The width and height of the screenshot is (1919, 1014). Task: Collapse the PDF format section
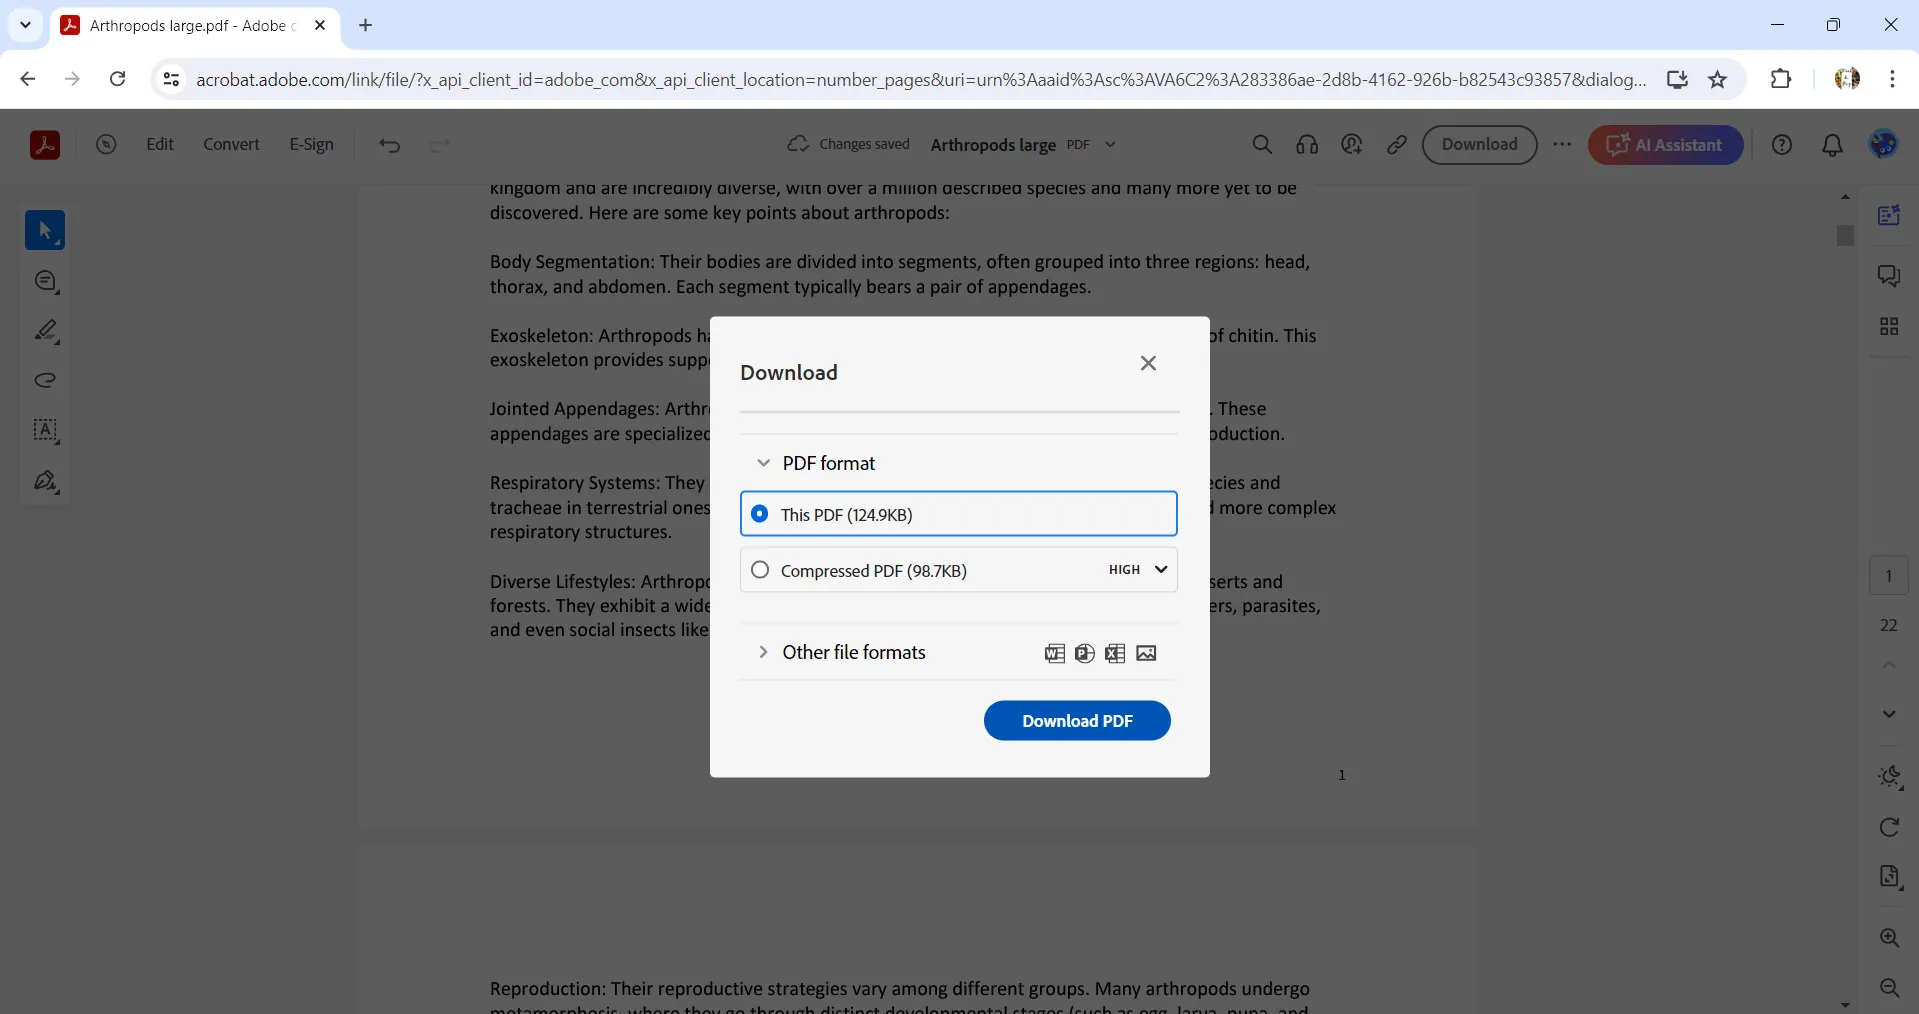click(763, 463)
